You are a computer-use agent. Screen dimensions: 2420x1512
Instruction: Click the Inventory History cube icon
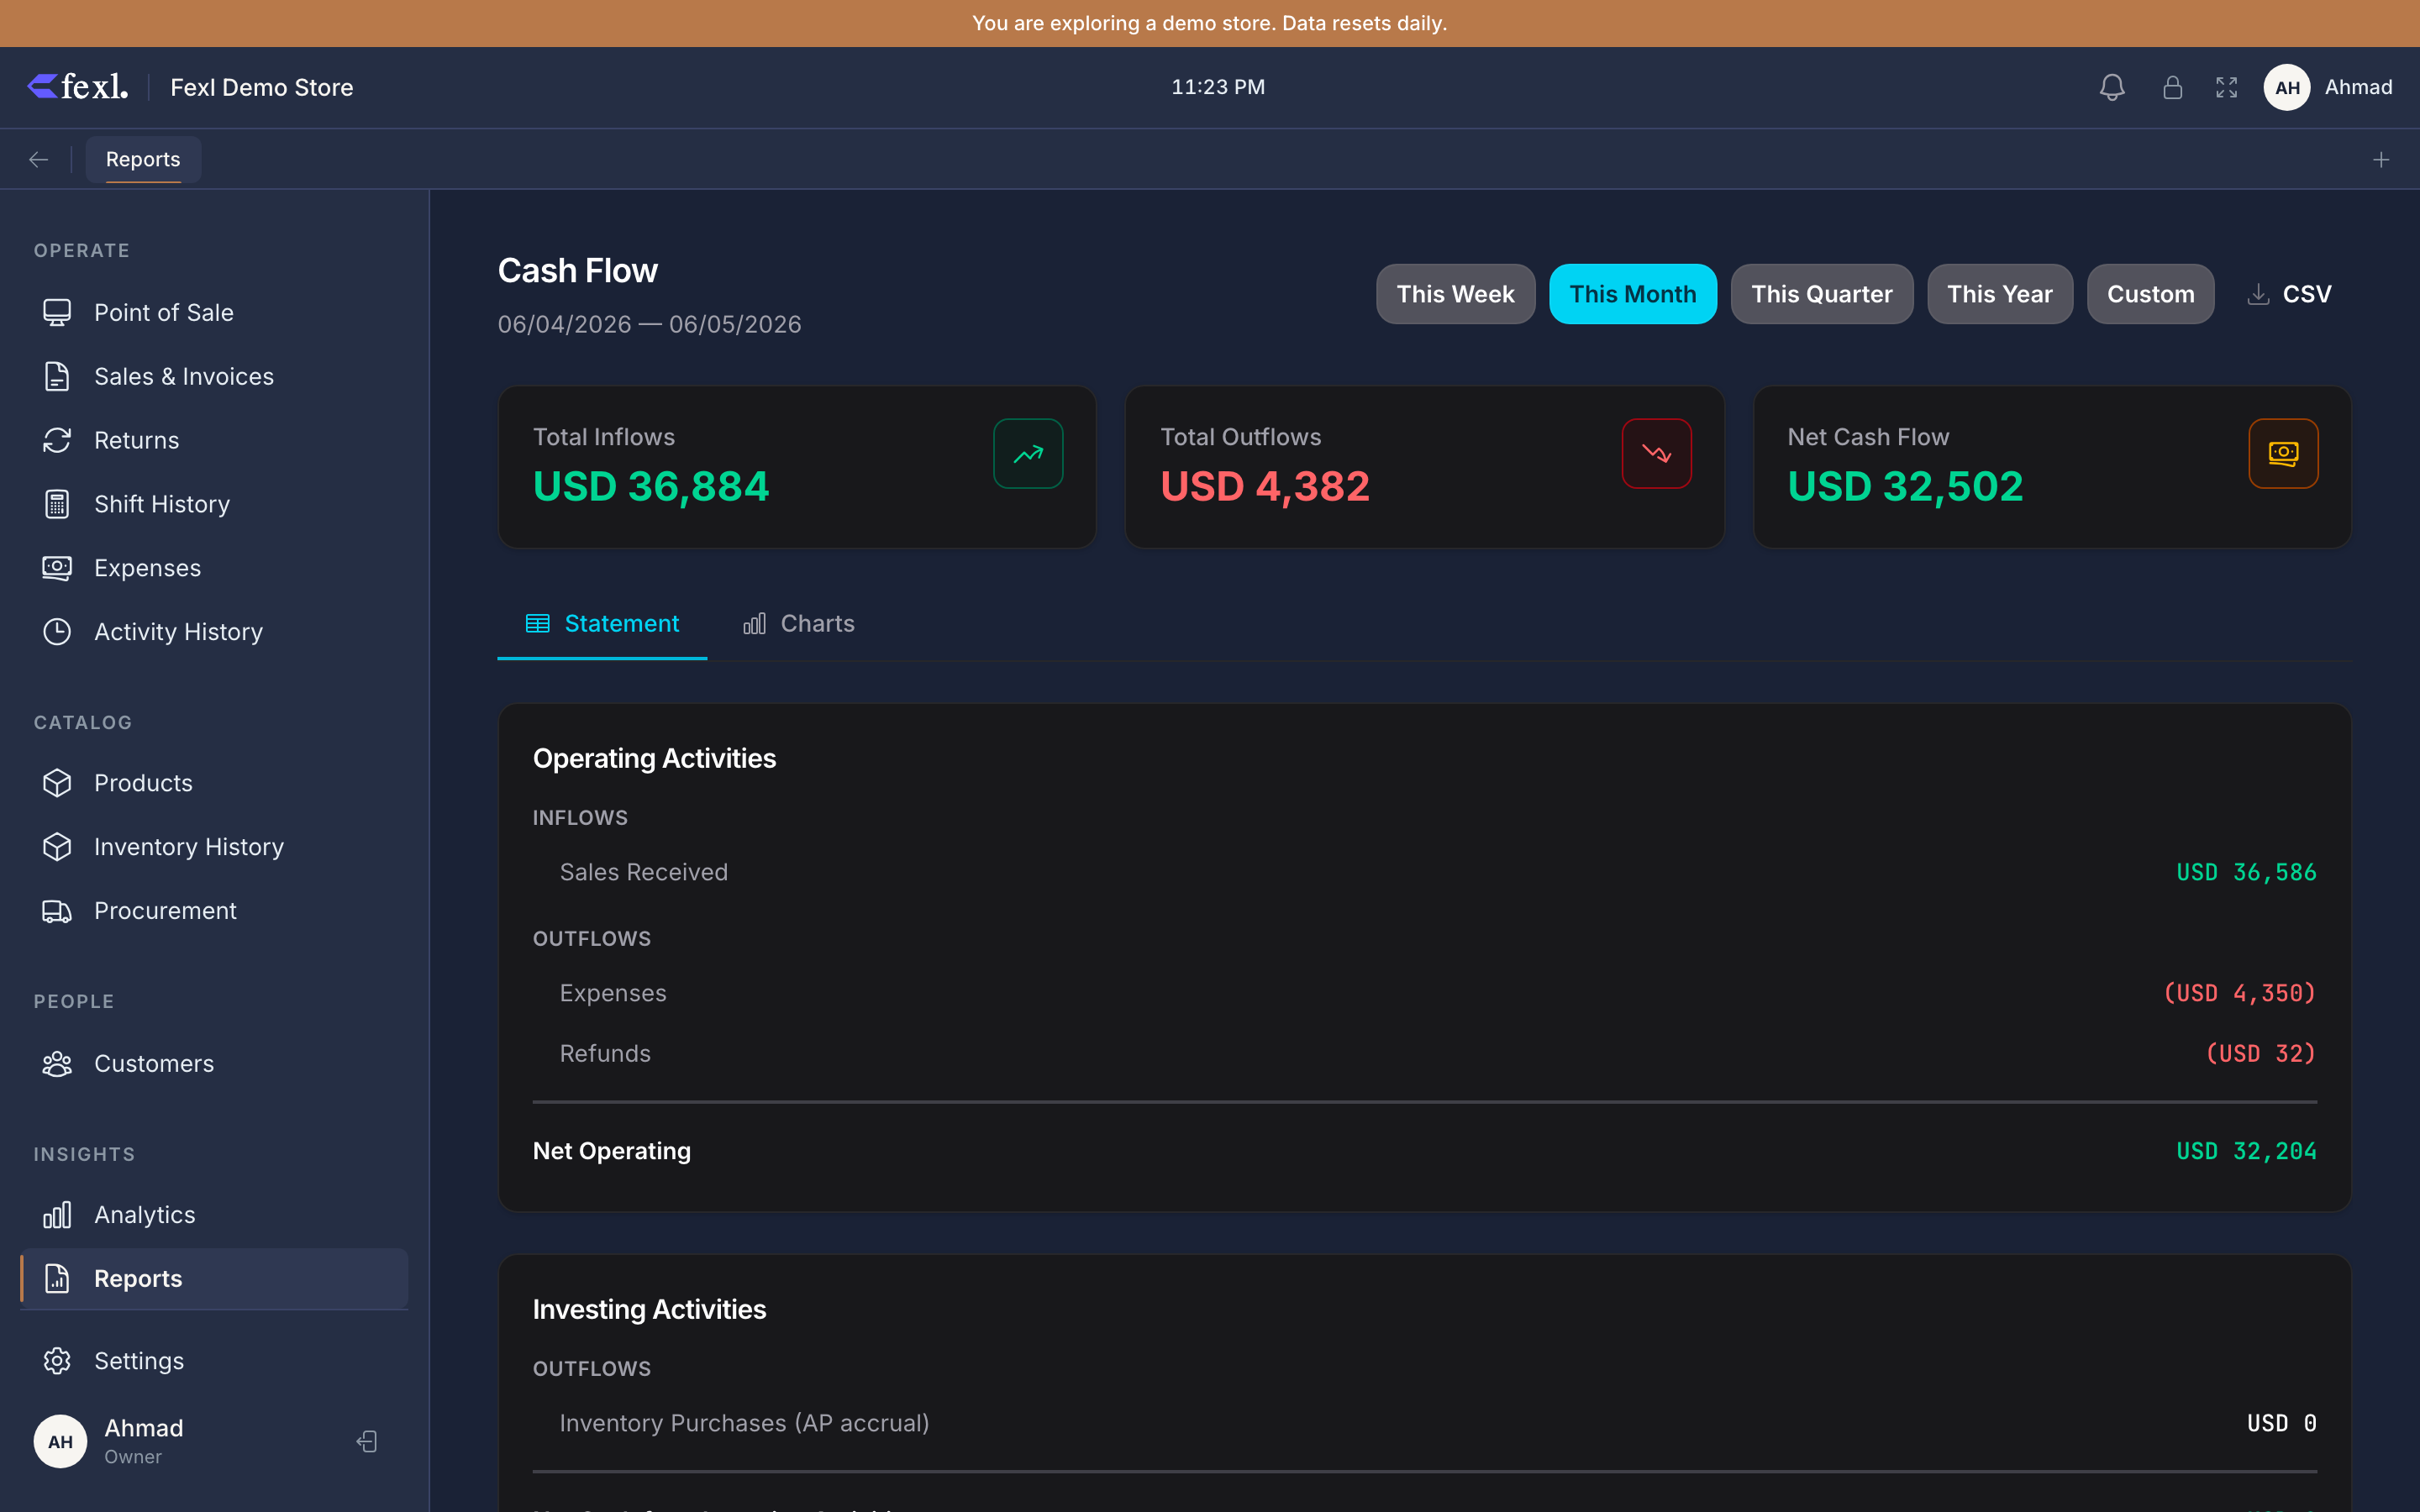tap(57, 847)
